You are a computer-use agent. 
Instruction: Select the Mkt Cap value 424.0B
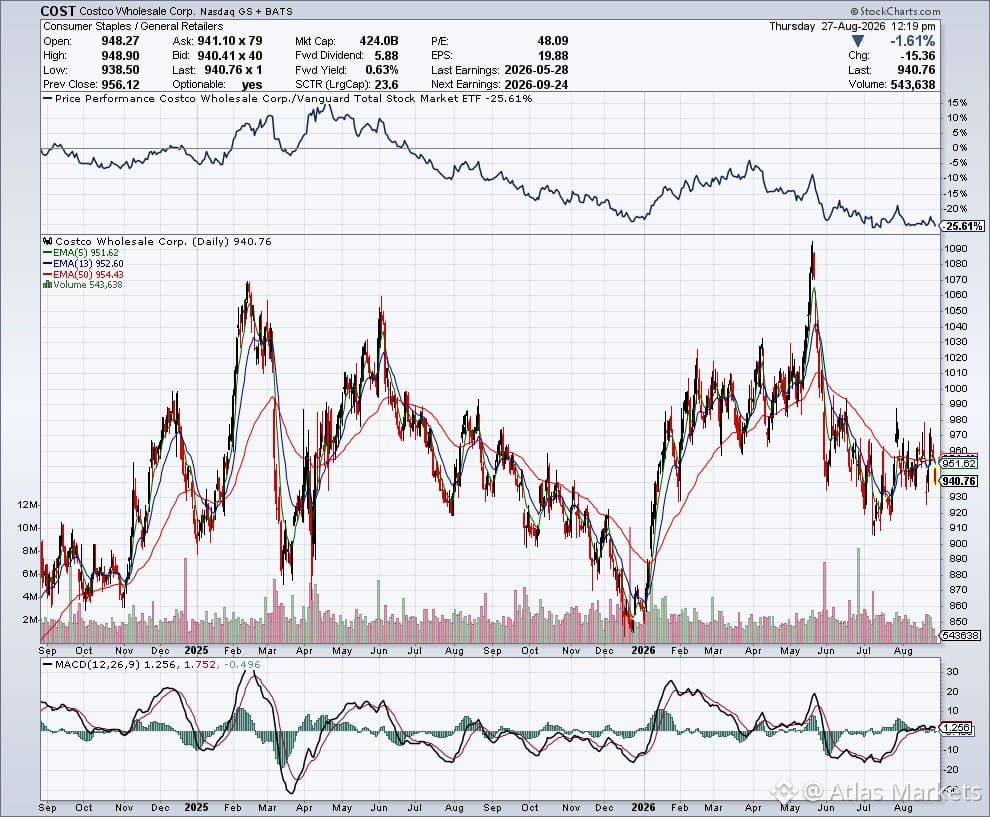379,41
